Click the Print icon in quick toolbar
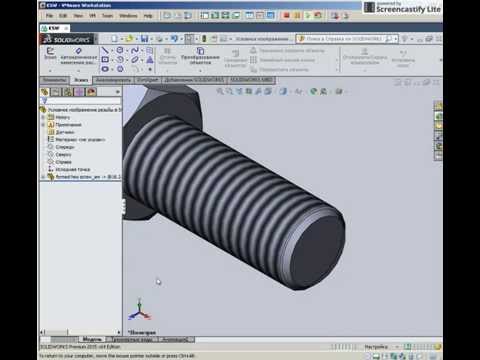Viewport: 480px width, 360px height. [159, 39]
